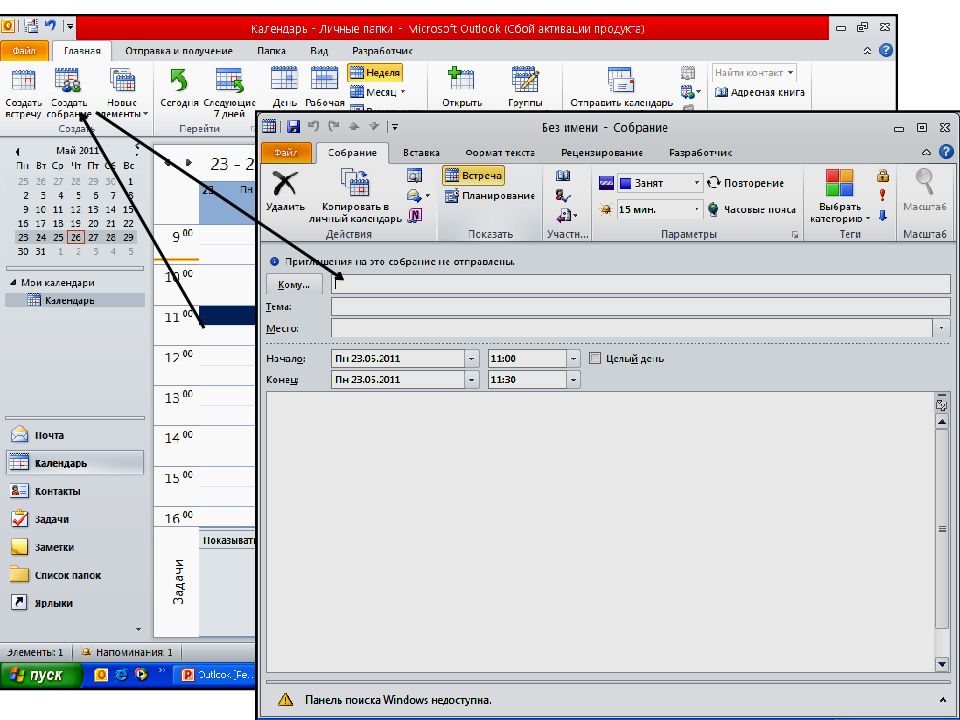960x720 pixels.
Task: Open the Рецензирование tab
Action: [602, 152]
